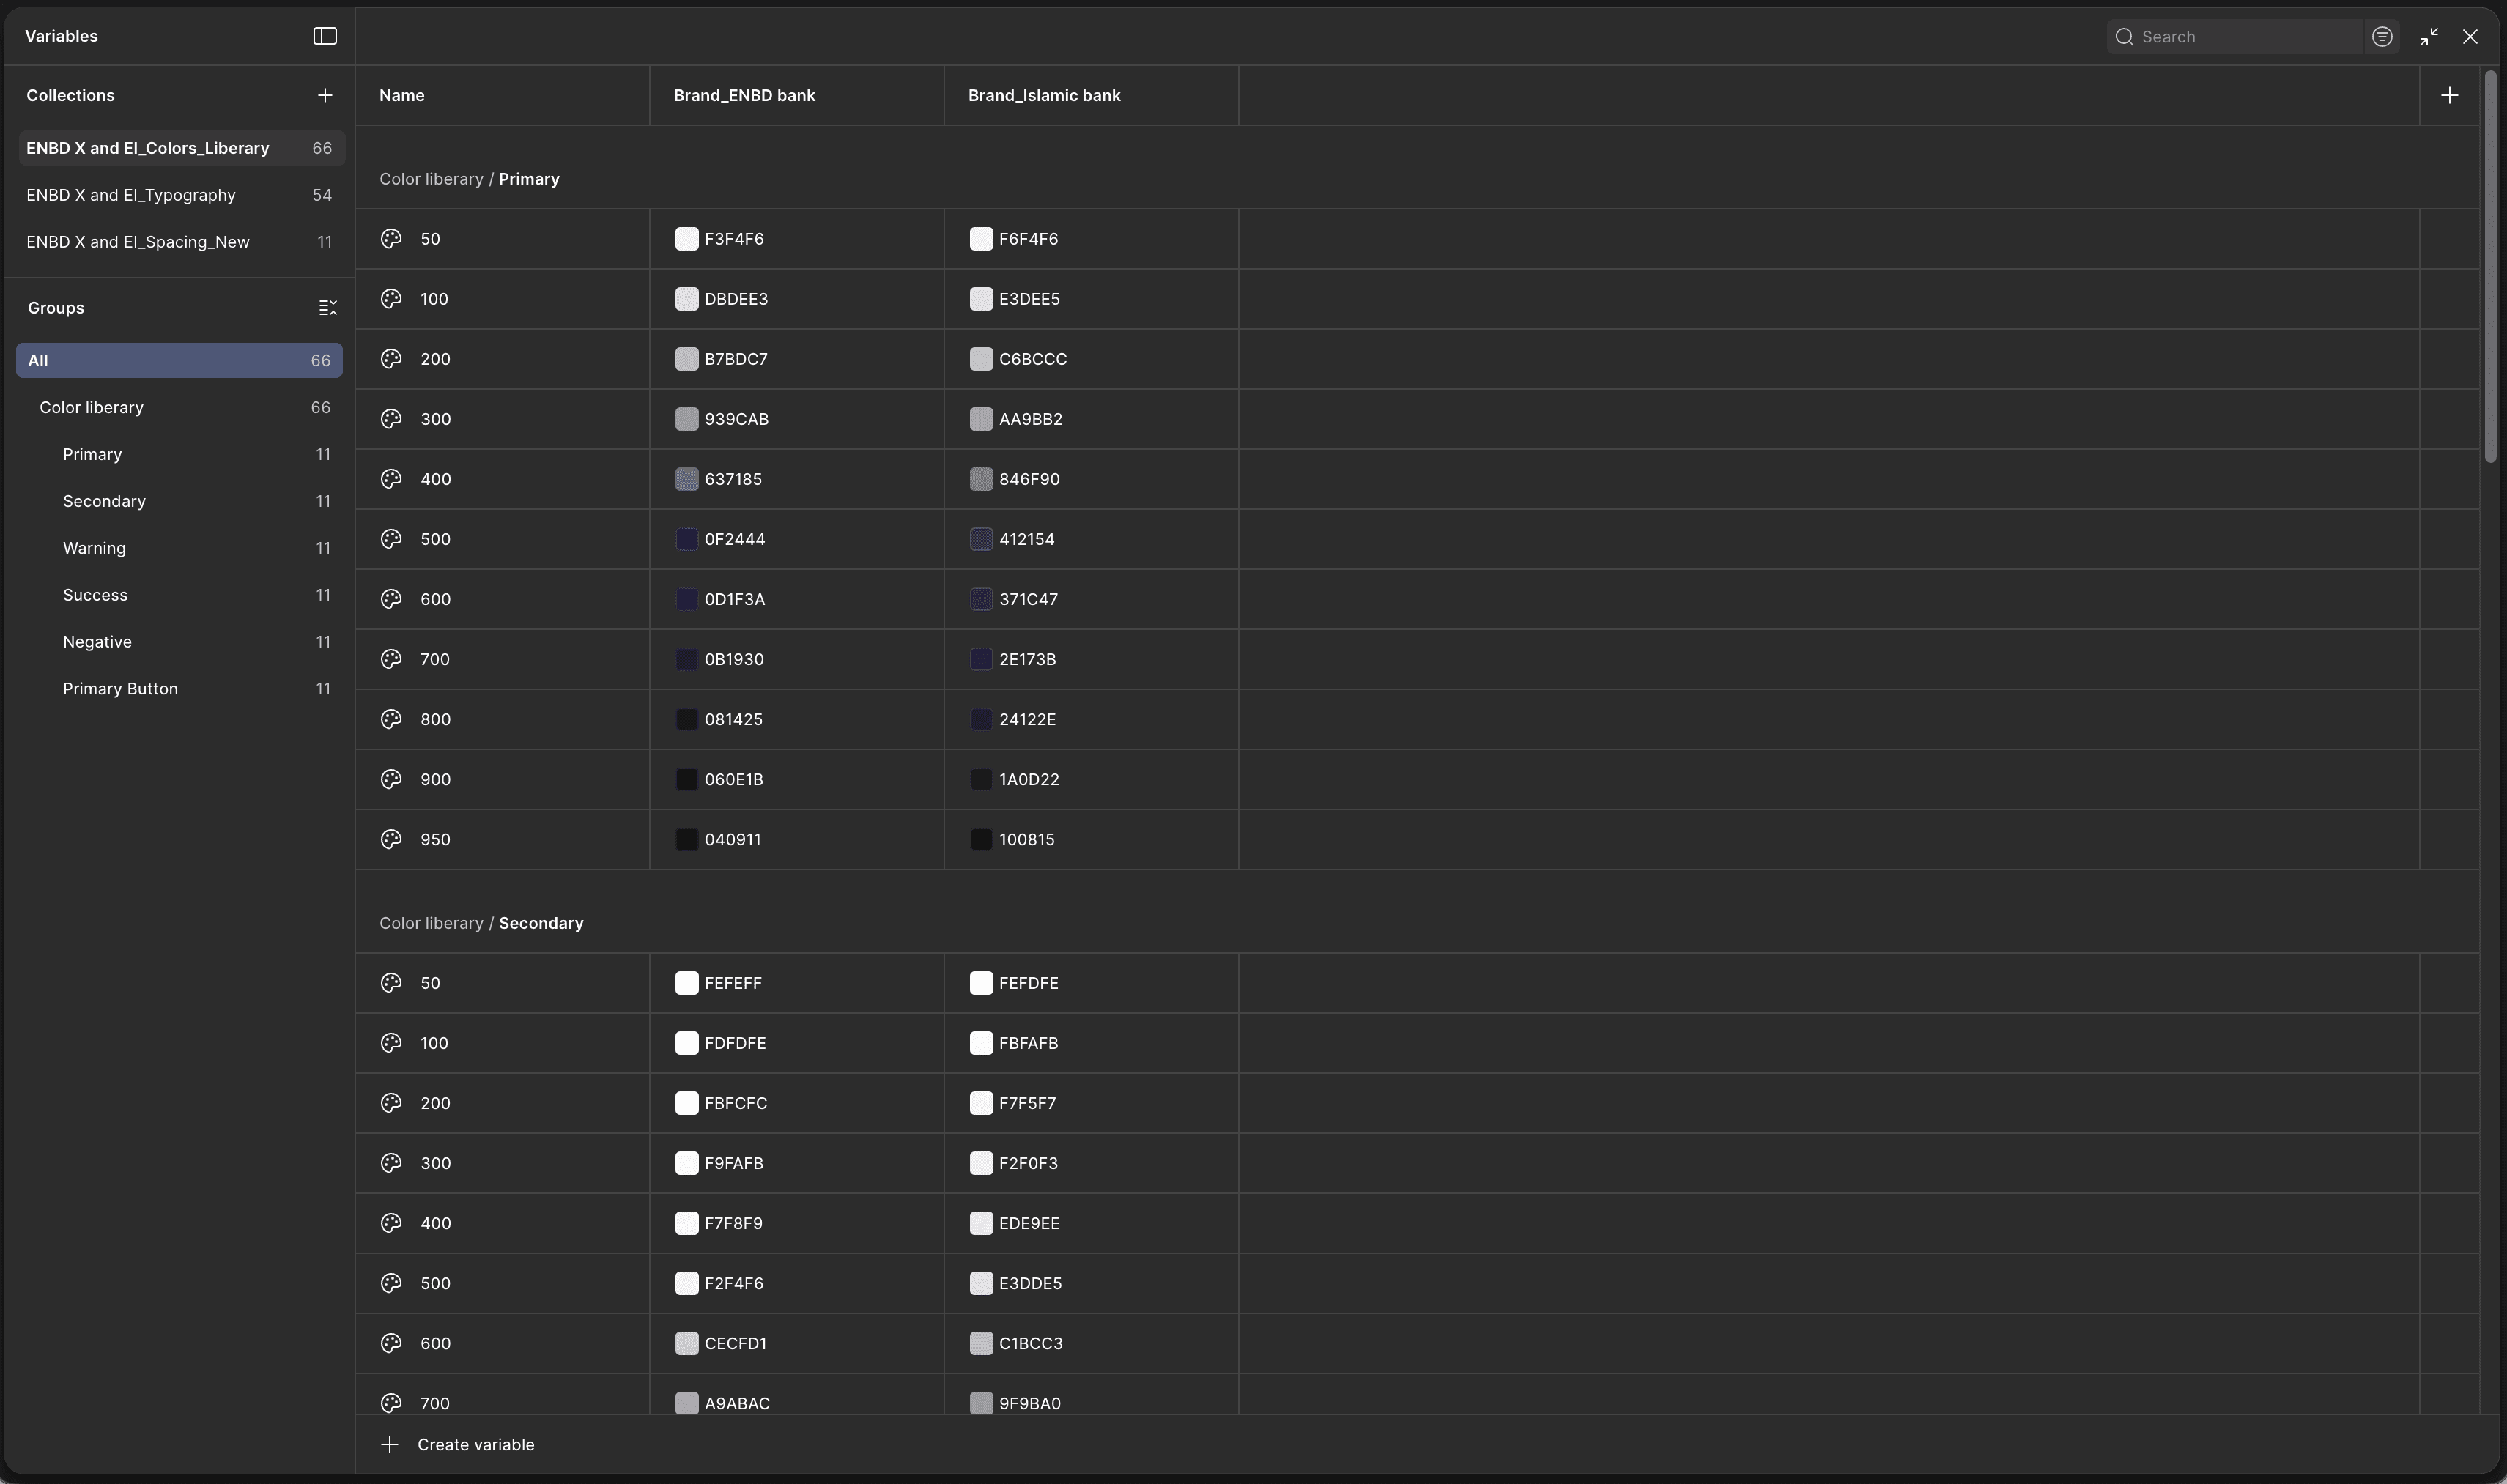The height and width of the screenshot is (1484, 2507).
Task: Click the plus icon beside Create variable
Action: point(390,1444)
